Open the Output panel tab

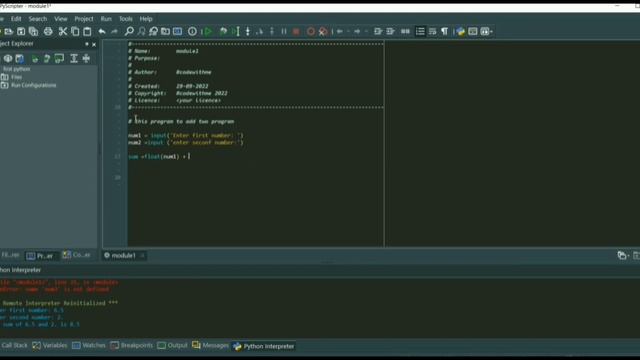coord(172,345)
